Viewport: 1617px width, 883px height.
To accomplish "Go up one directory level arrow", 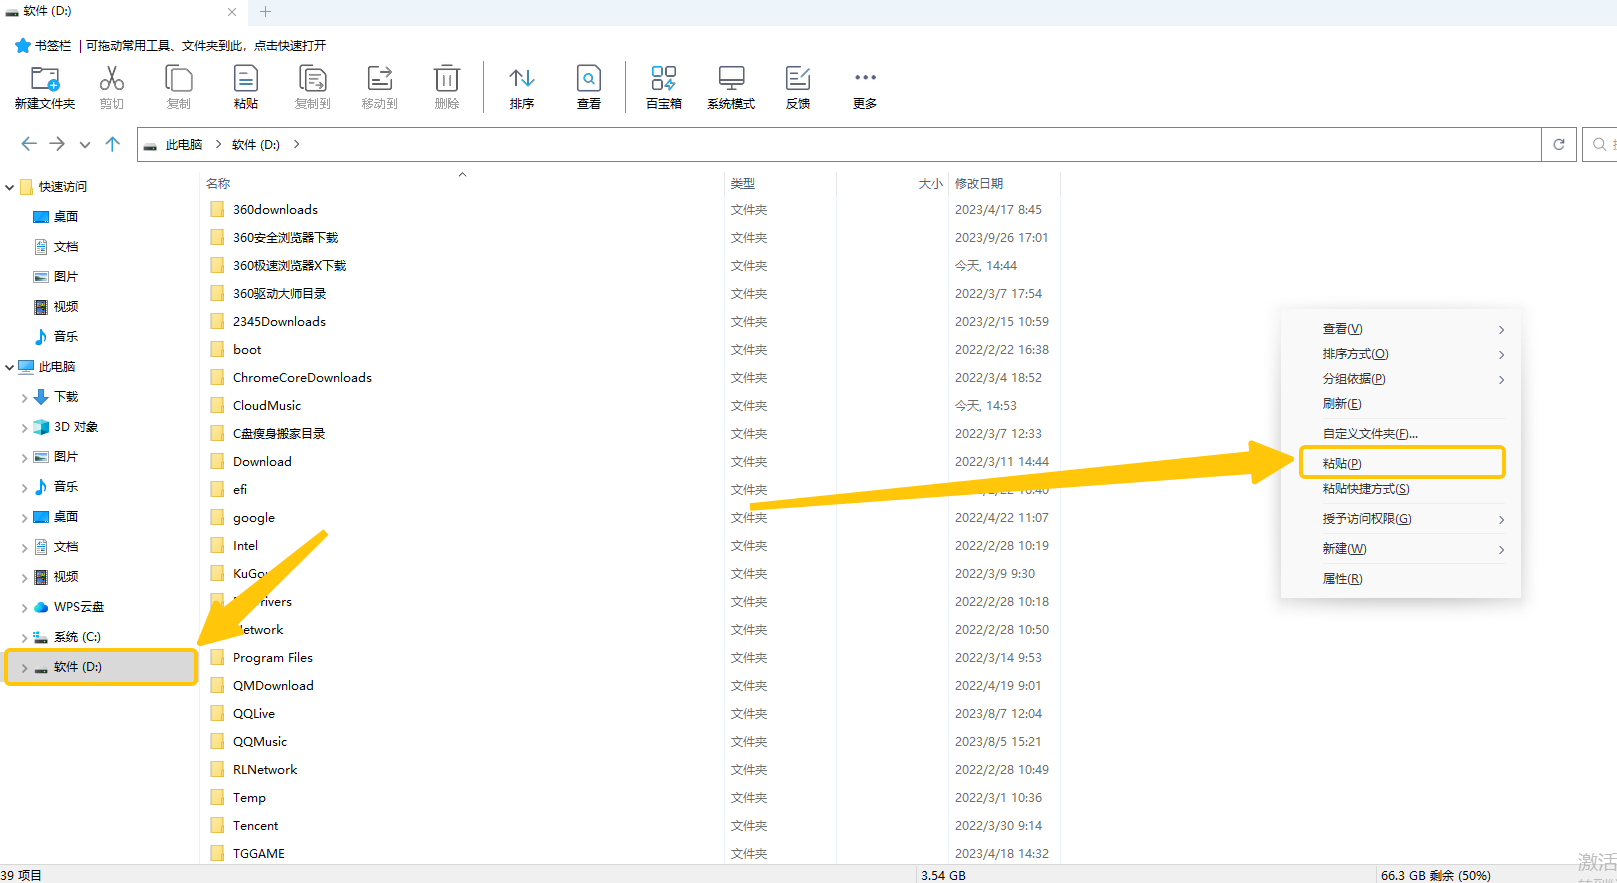I will 113,144.
